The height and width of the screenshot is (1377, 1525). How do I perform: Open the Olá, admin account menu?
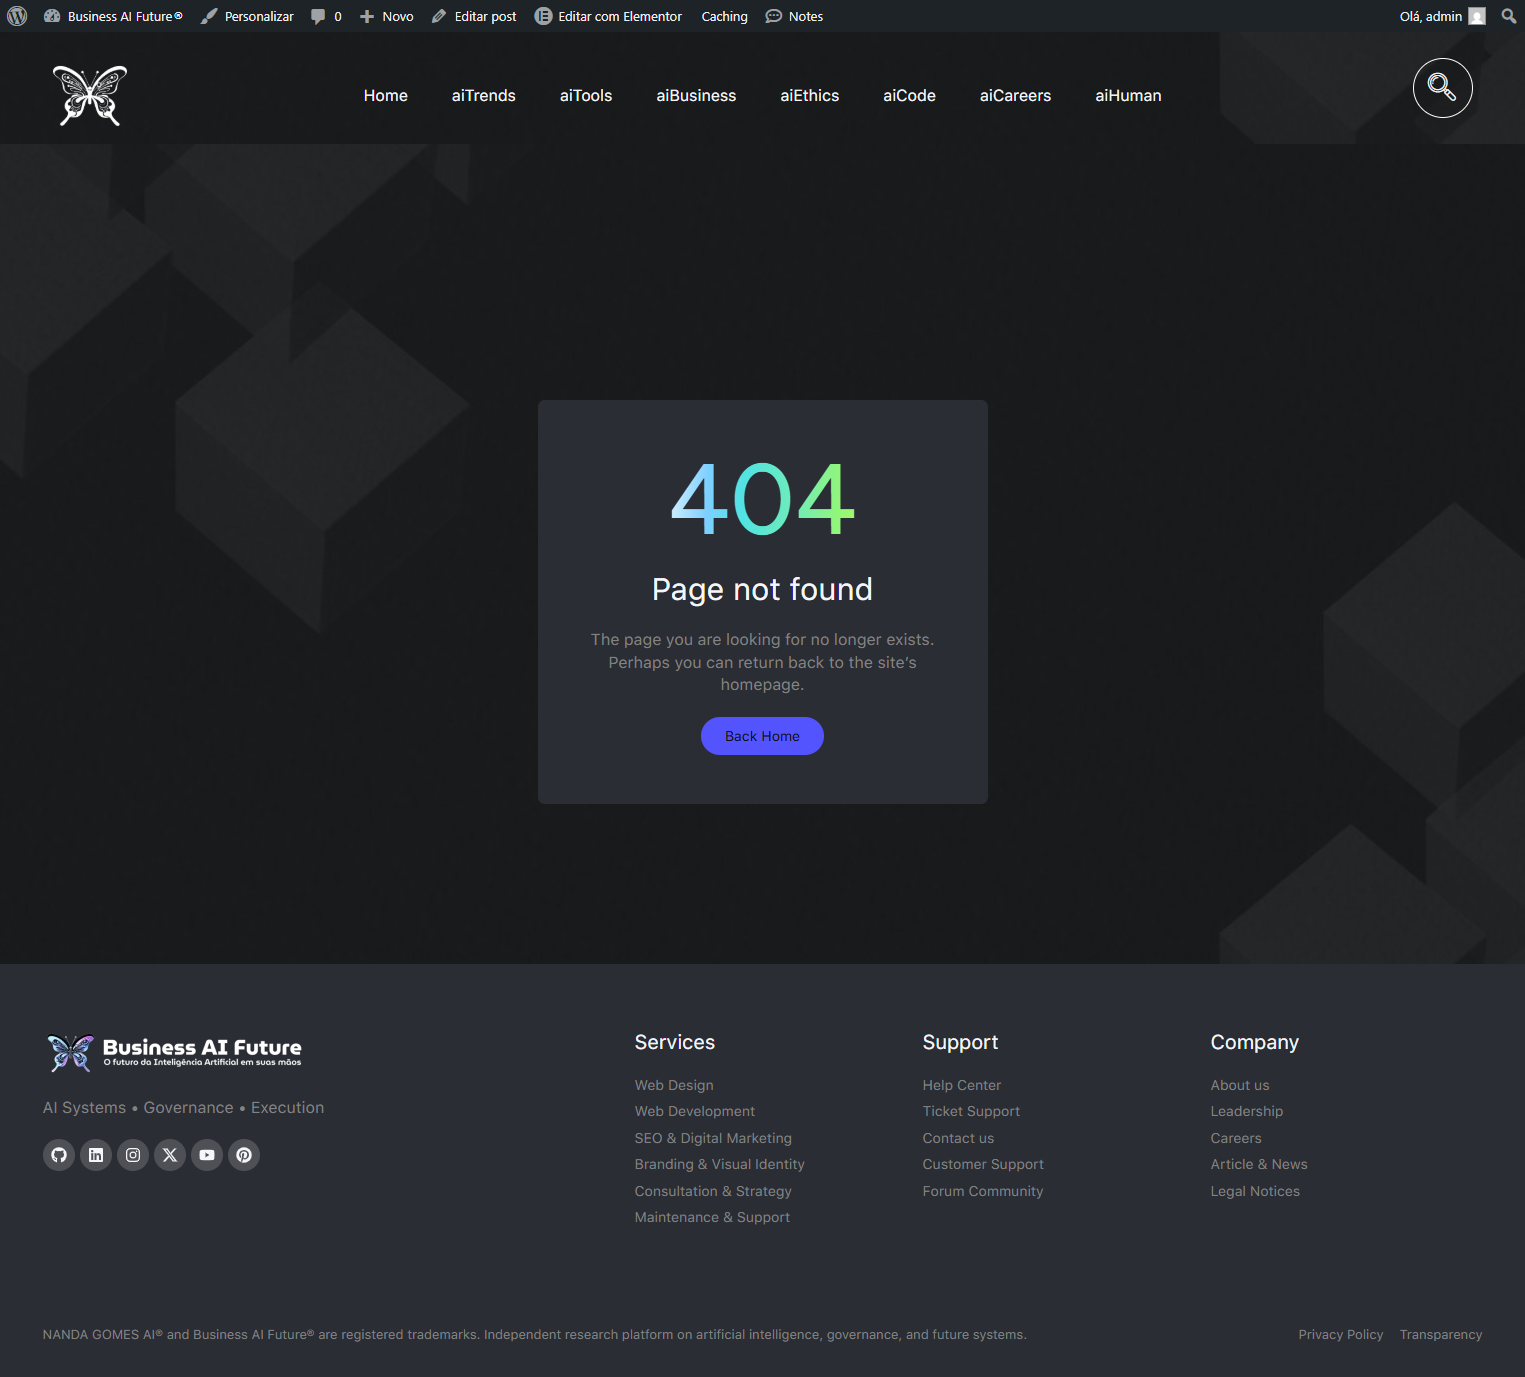pyautogui.click(x=1442, y=16)
